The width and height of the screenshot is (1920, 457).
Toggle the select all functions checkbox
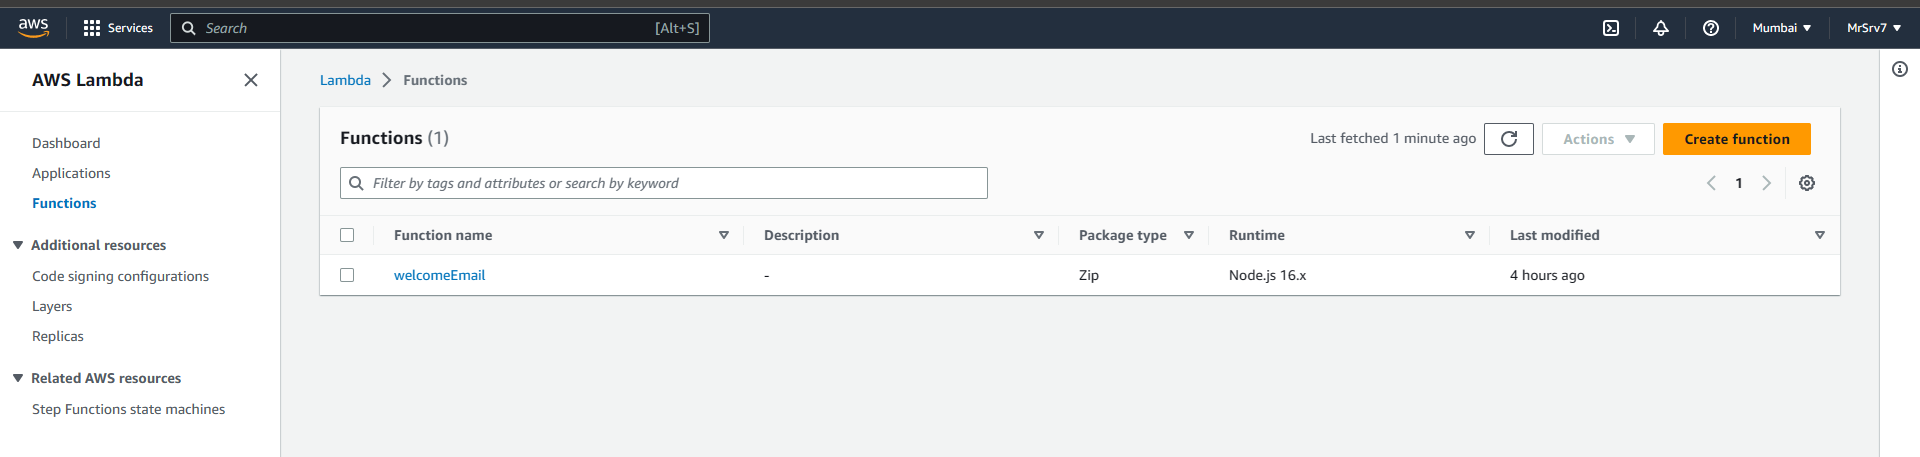click(347, 235)
